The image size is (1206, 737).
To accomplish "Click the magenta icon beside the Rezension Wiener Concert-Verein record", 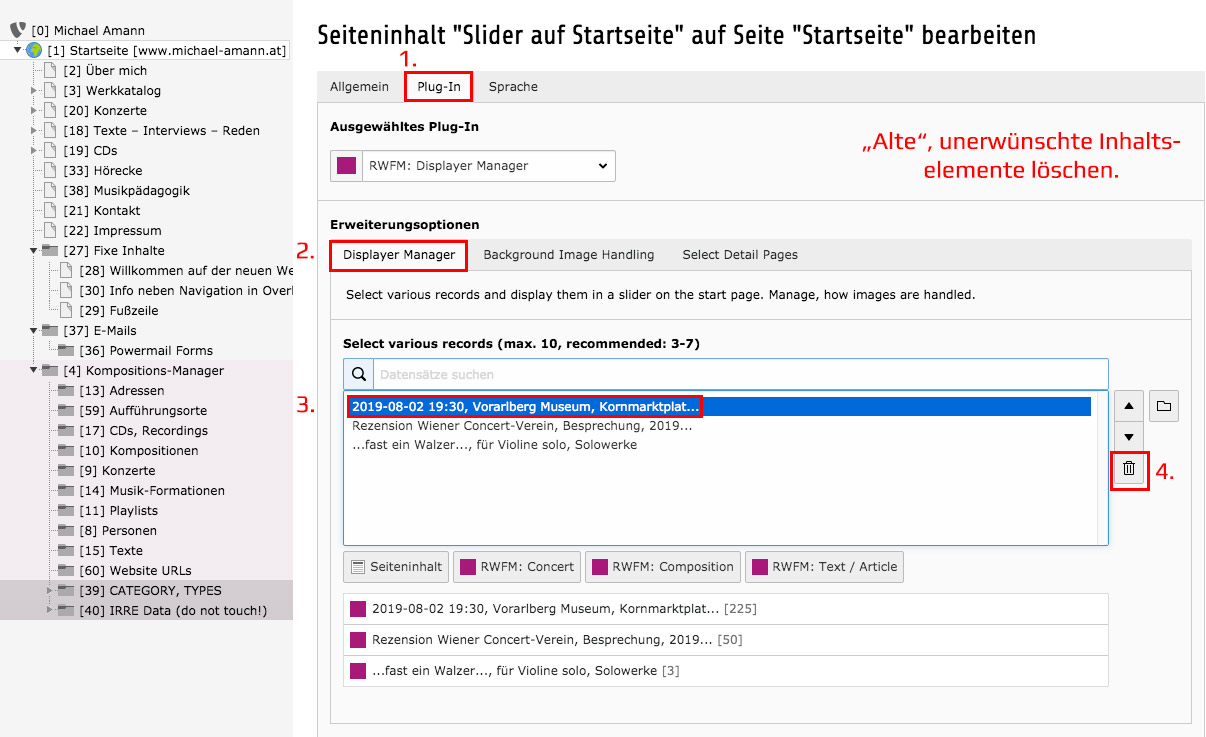I will (x=358, y=640).
